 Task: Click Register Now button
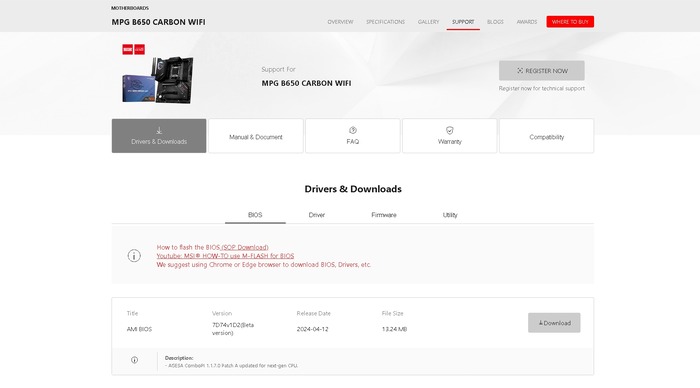(542, 71)
